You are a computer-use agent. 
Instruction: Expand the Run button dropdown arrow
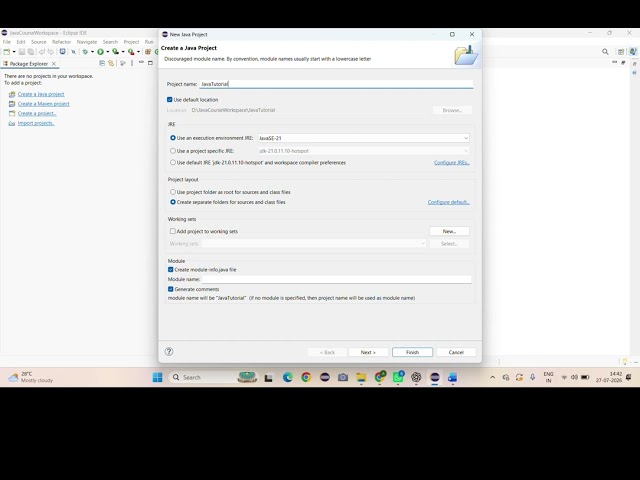pos(108,52)
